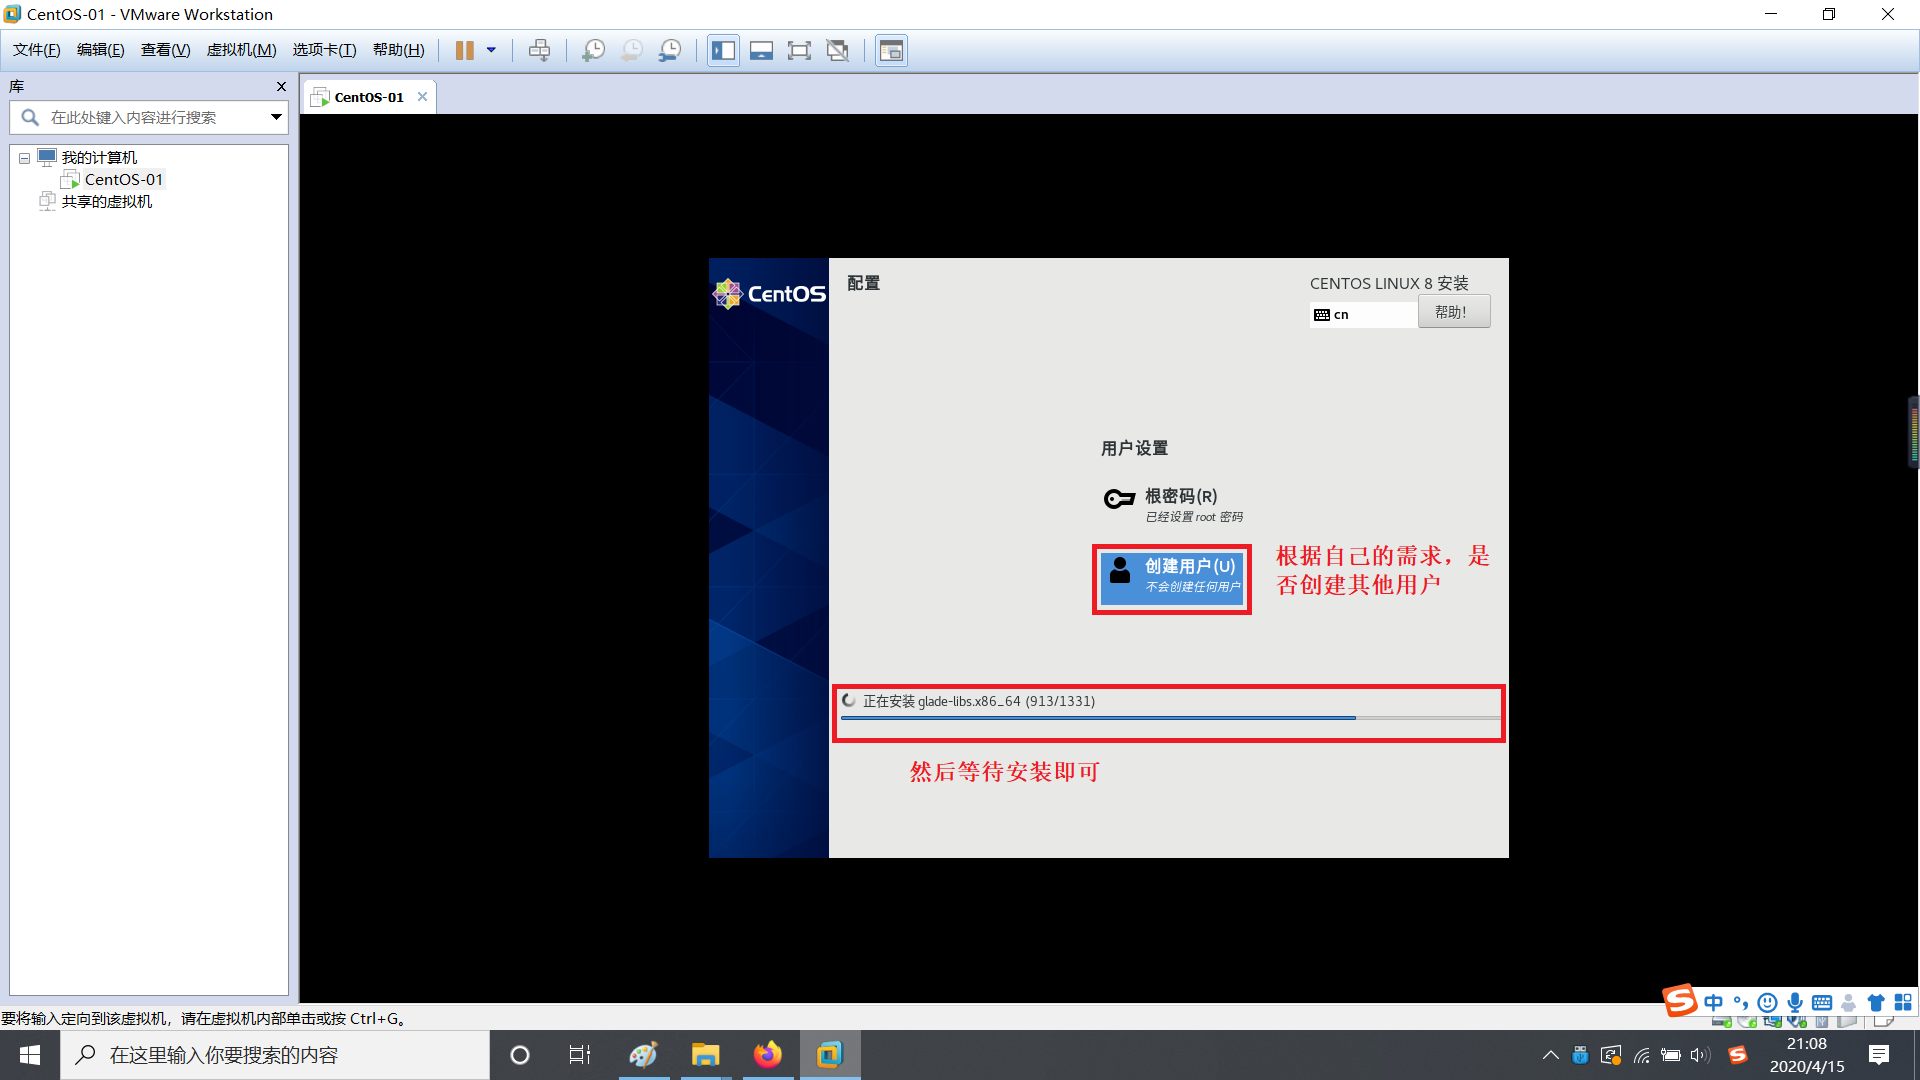The height and width of the screenshot is (1080, 1920).
Task: Close the CentOS-01 tab
Action: click(x=422, y=97)
